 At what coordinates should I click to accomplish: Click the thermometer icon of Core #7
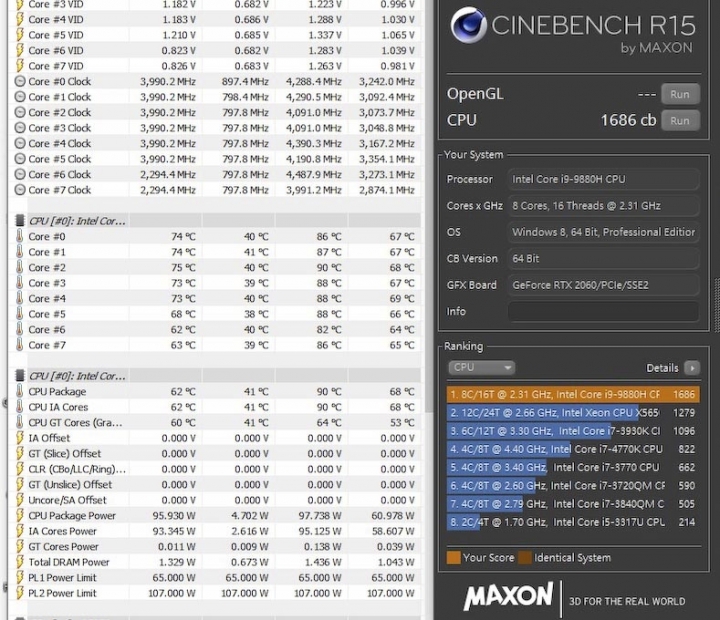[19, 345]
